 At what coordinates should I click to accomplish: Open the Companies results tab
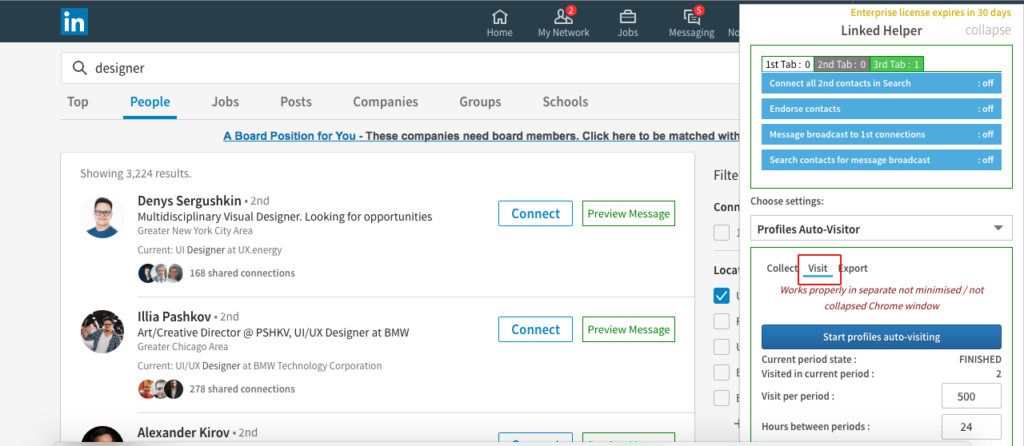point(385,102)
